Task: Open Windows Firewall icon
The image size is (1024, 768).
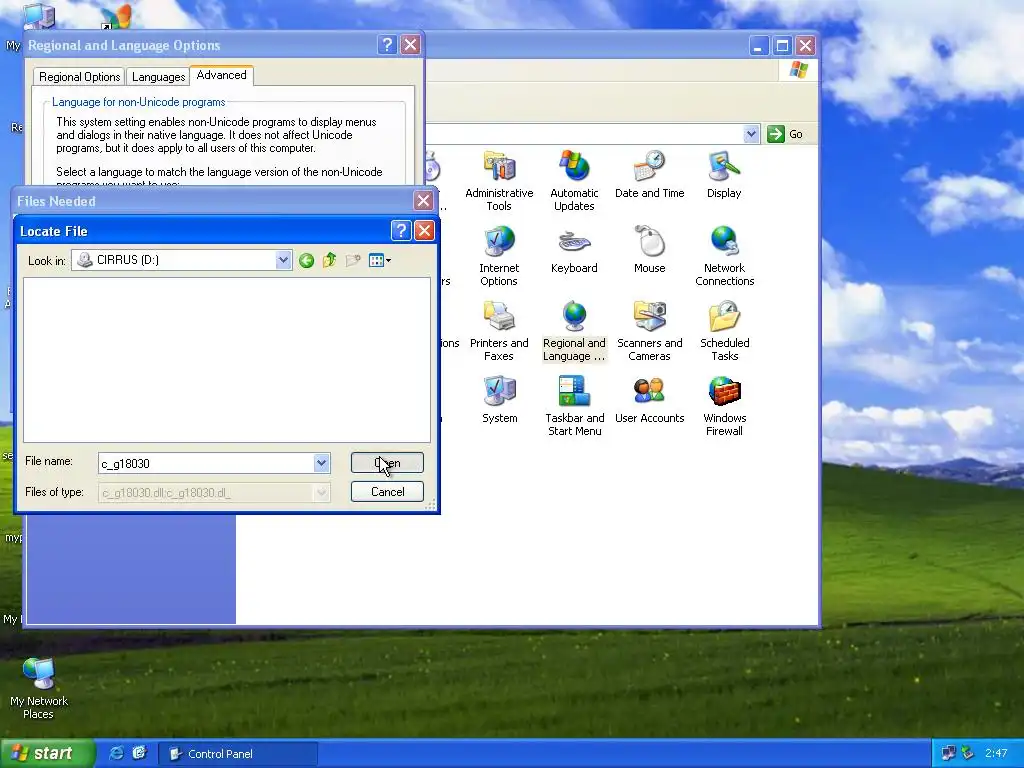Action: click(724, 406)
